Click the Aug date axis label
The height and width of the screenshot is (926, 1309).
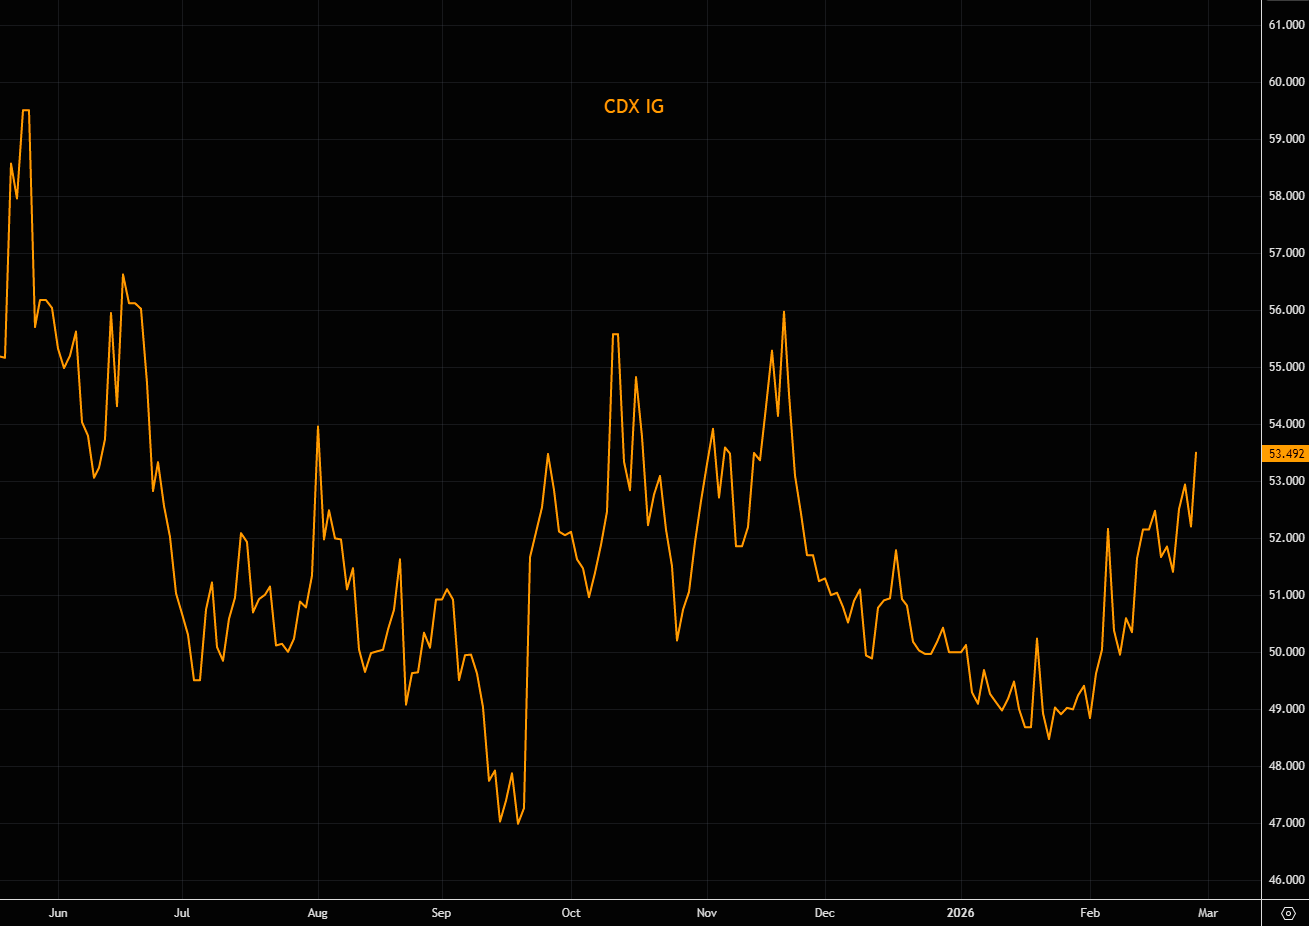pos(318,913)
